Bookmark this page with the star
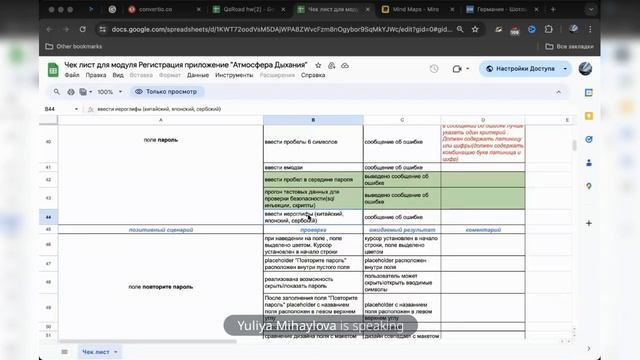 (475, 29)
